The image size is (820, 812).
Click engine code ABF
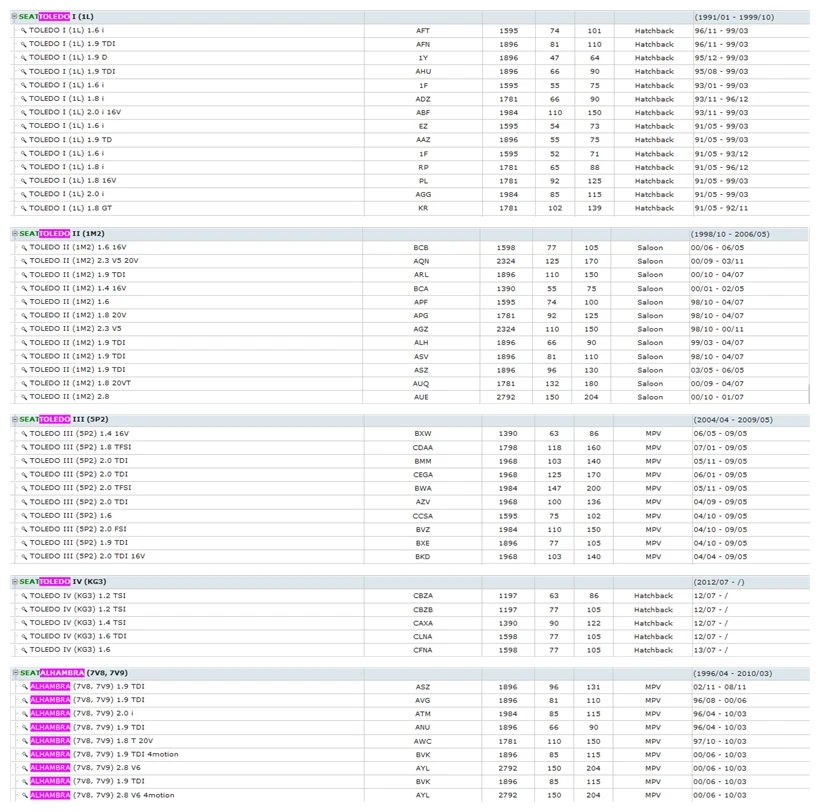pos(423,112)
